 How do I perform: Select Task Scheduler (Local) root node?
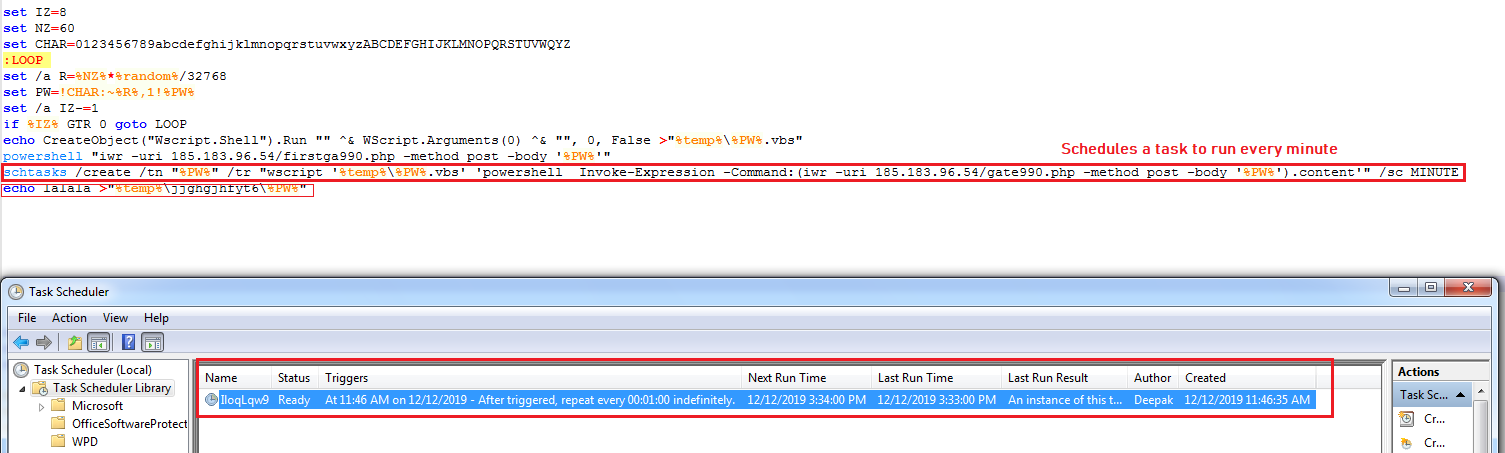point(83,370)
